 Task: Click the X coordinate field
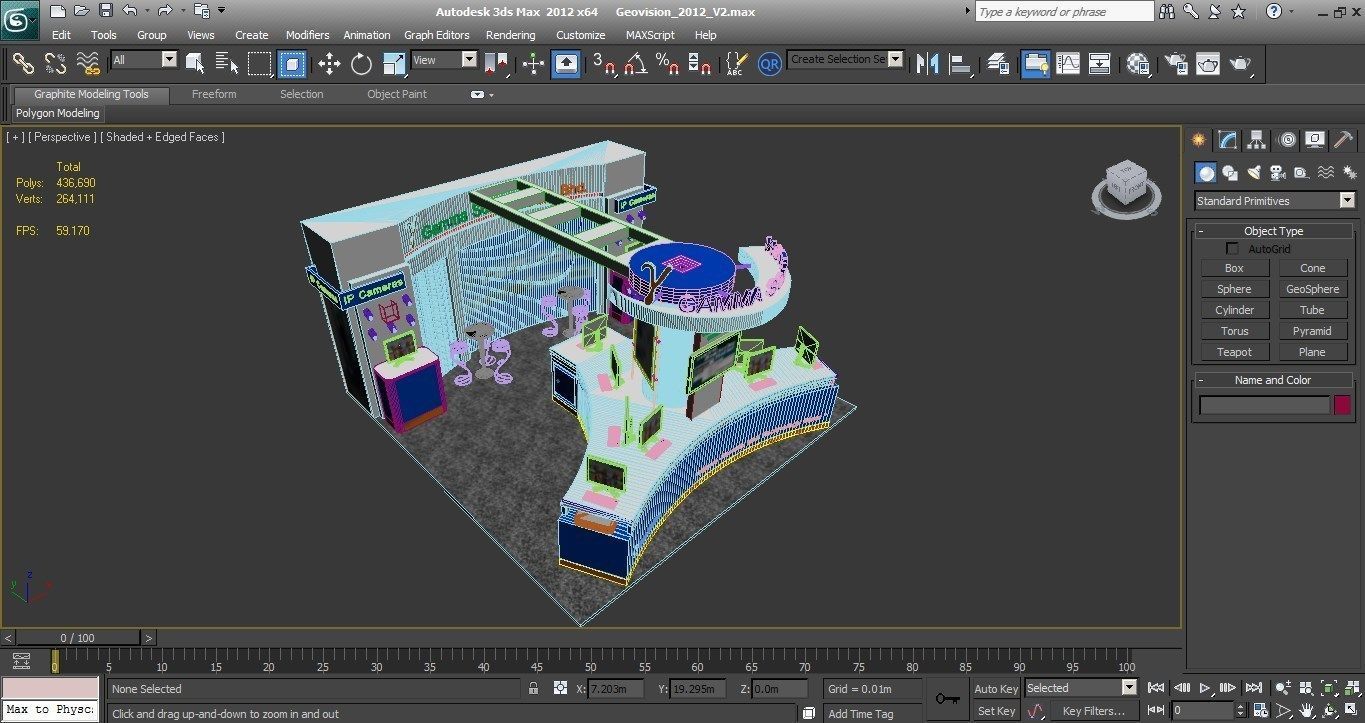coord(614,689)
